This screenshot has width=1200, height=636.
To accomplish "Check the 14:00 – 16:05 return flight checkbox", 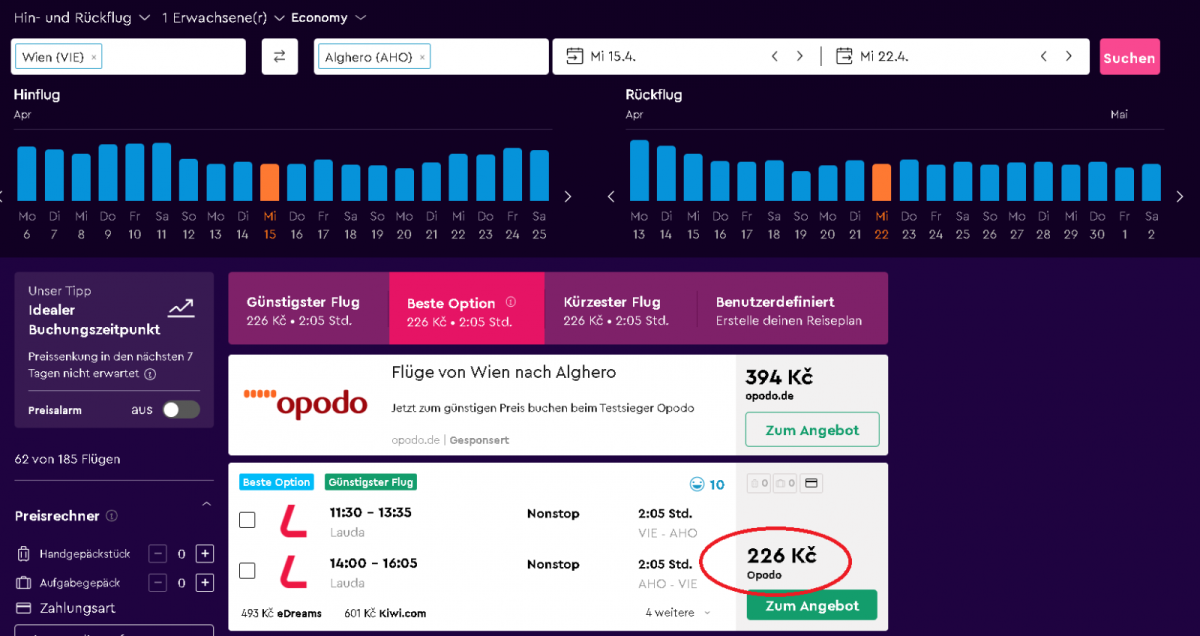I will coord(247,571).
